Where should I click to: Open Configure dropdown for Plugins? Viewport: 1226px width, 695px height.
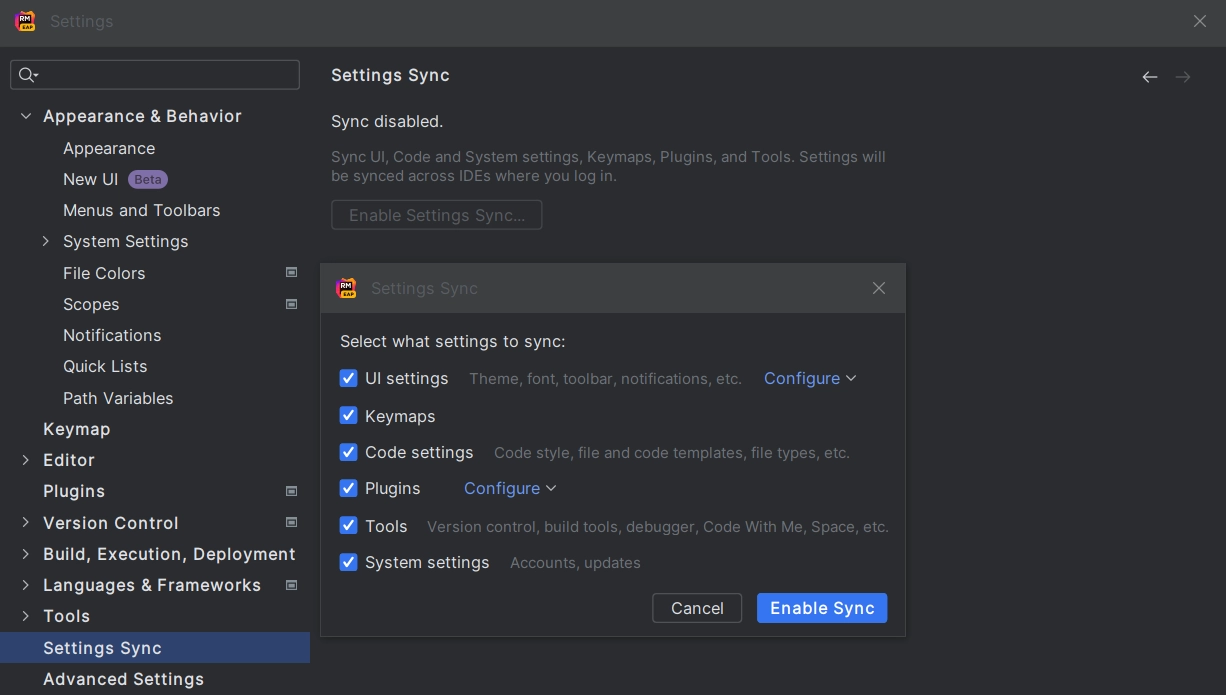(x=510, y=488)
